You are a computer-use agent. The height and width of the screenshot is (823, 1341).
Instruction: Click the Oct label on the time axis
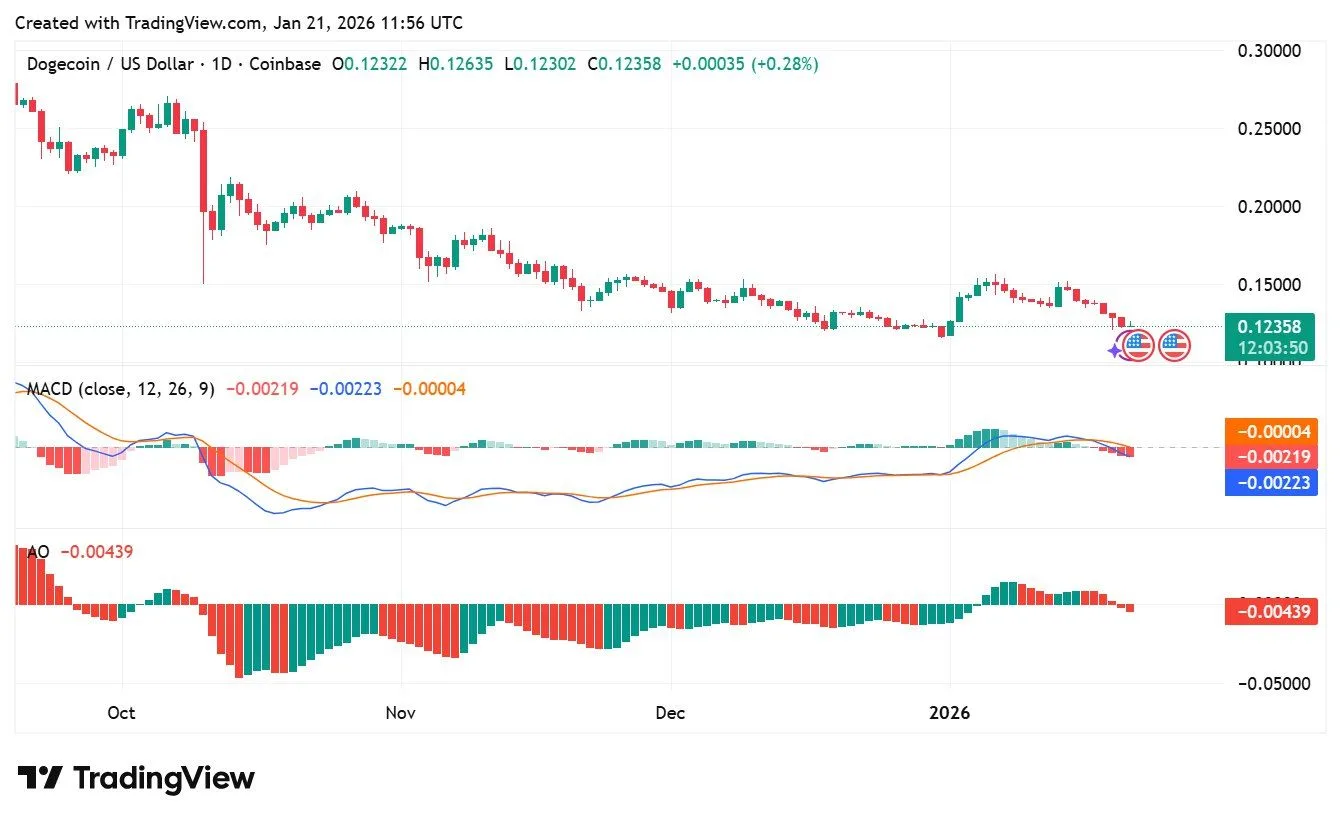click(121, 713)
